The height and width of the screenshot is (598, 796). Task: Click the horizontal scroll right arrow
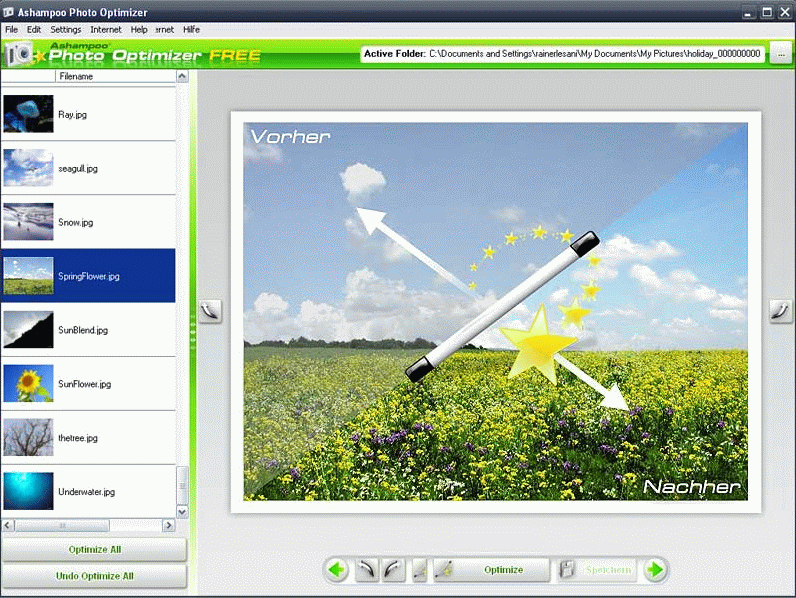[x=169, y=525]
